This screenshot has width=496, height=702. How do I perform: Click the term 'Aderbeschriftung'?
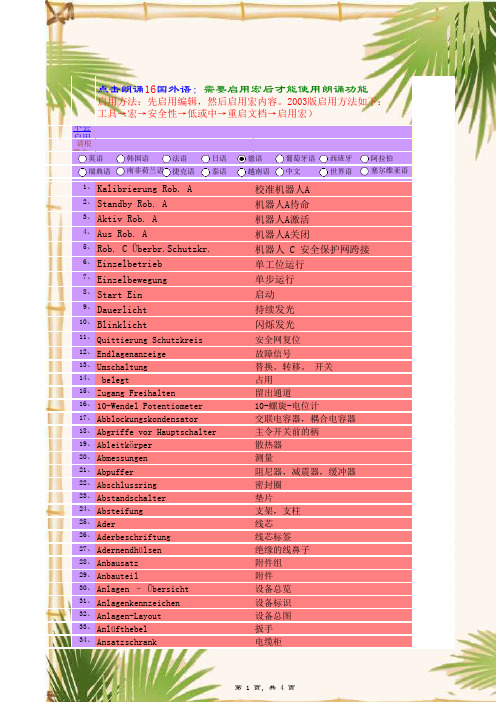(x=133, y=537)
